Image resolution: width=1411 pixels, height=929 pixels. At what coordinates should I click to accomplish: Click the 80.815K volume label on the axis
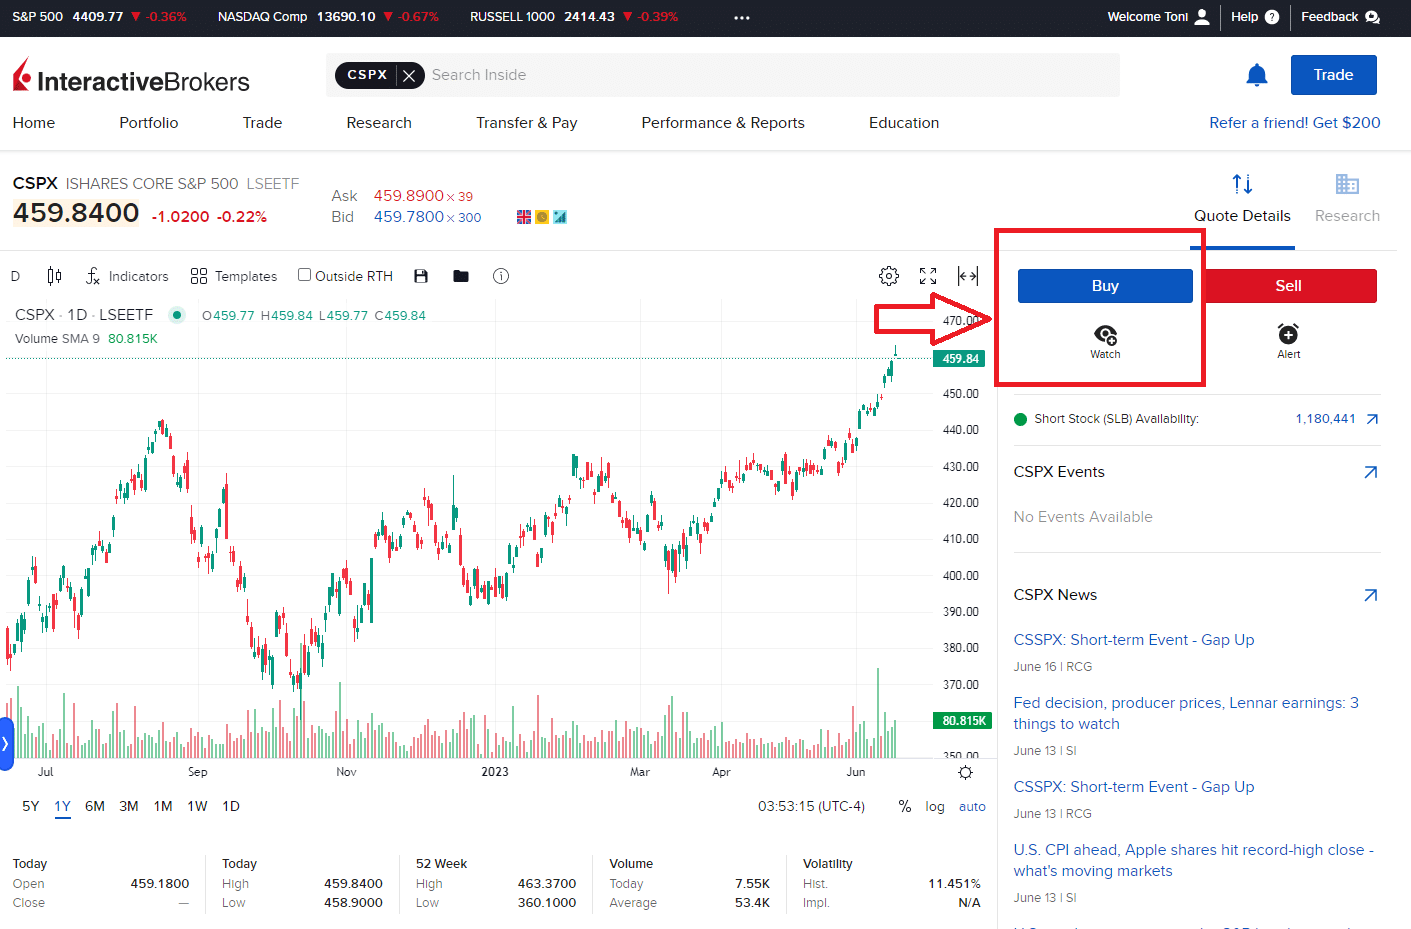[963, 721]
